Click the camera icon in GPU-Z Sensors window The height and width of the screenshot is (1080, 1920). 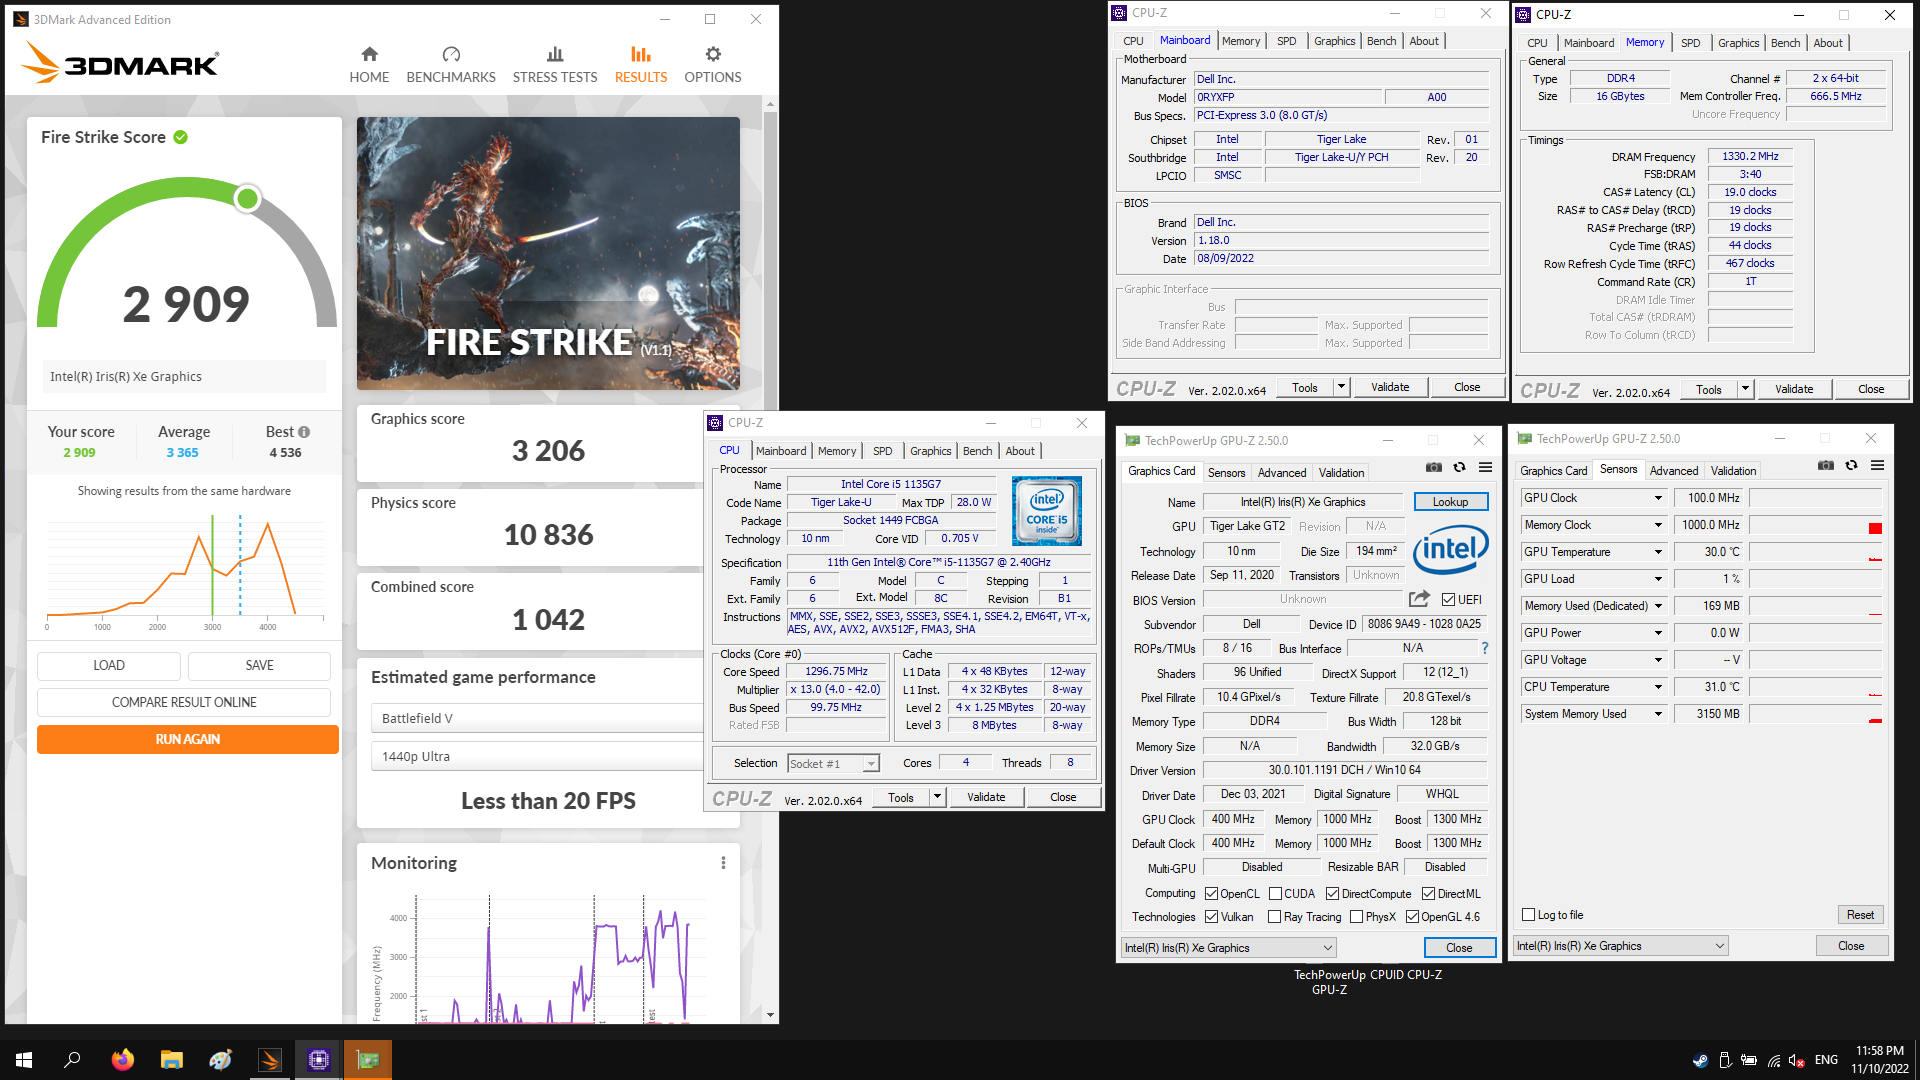(1825, 465)
